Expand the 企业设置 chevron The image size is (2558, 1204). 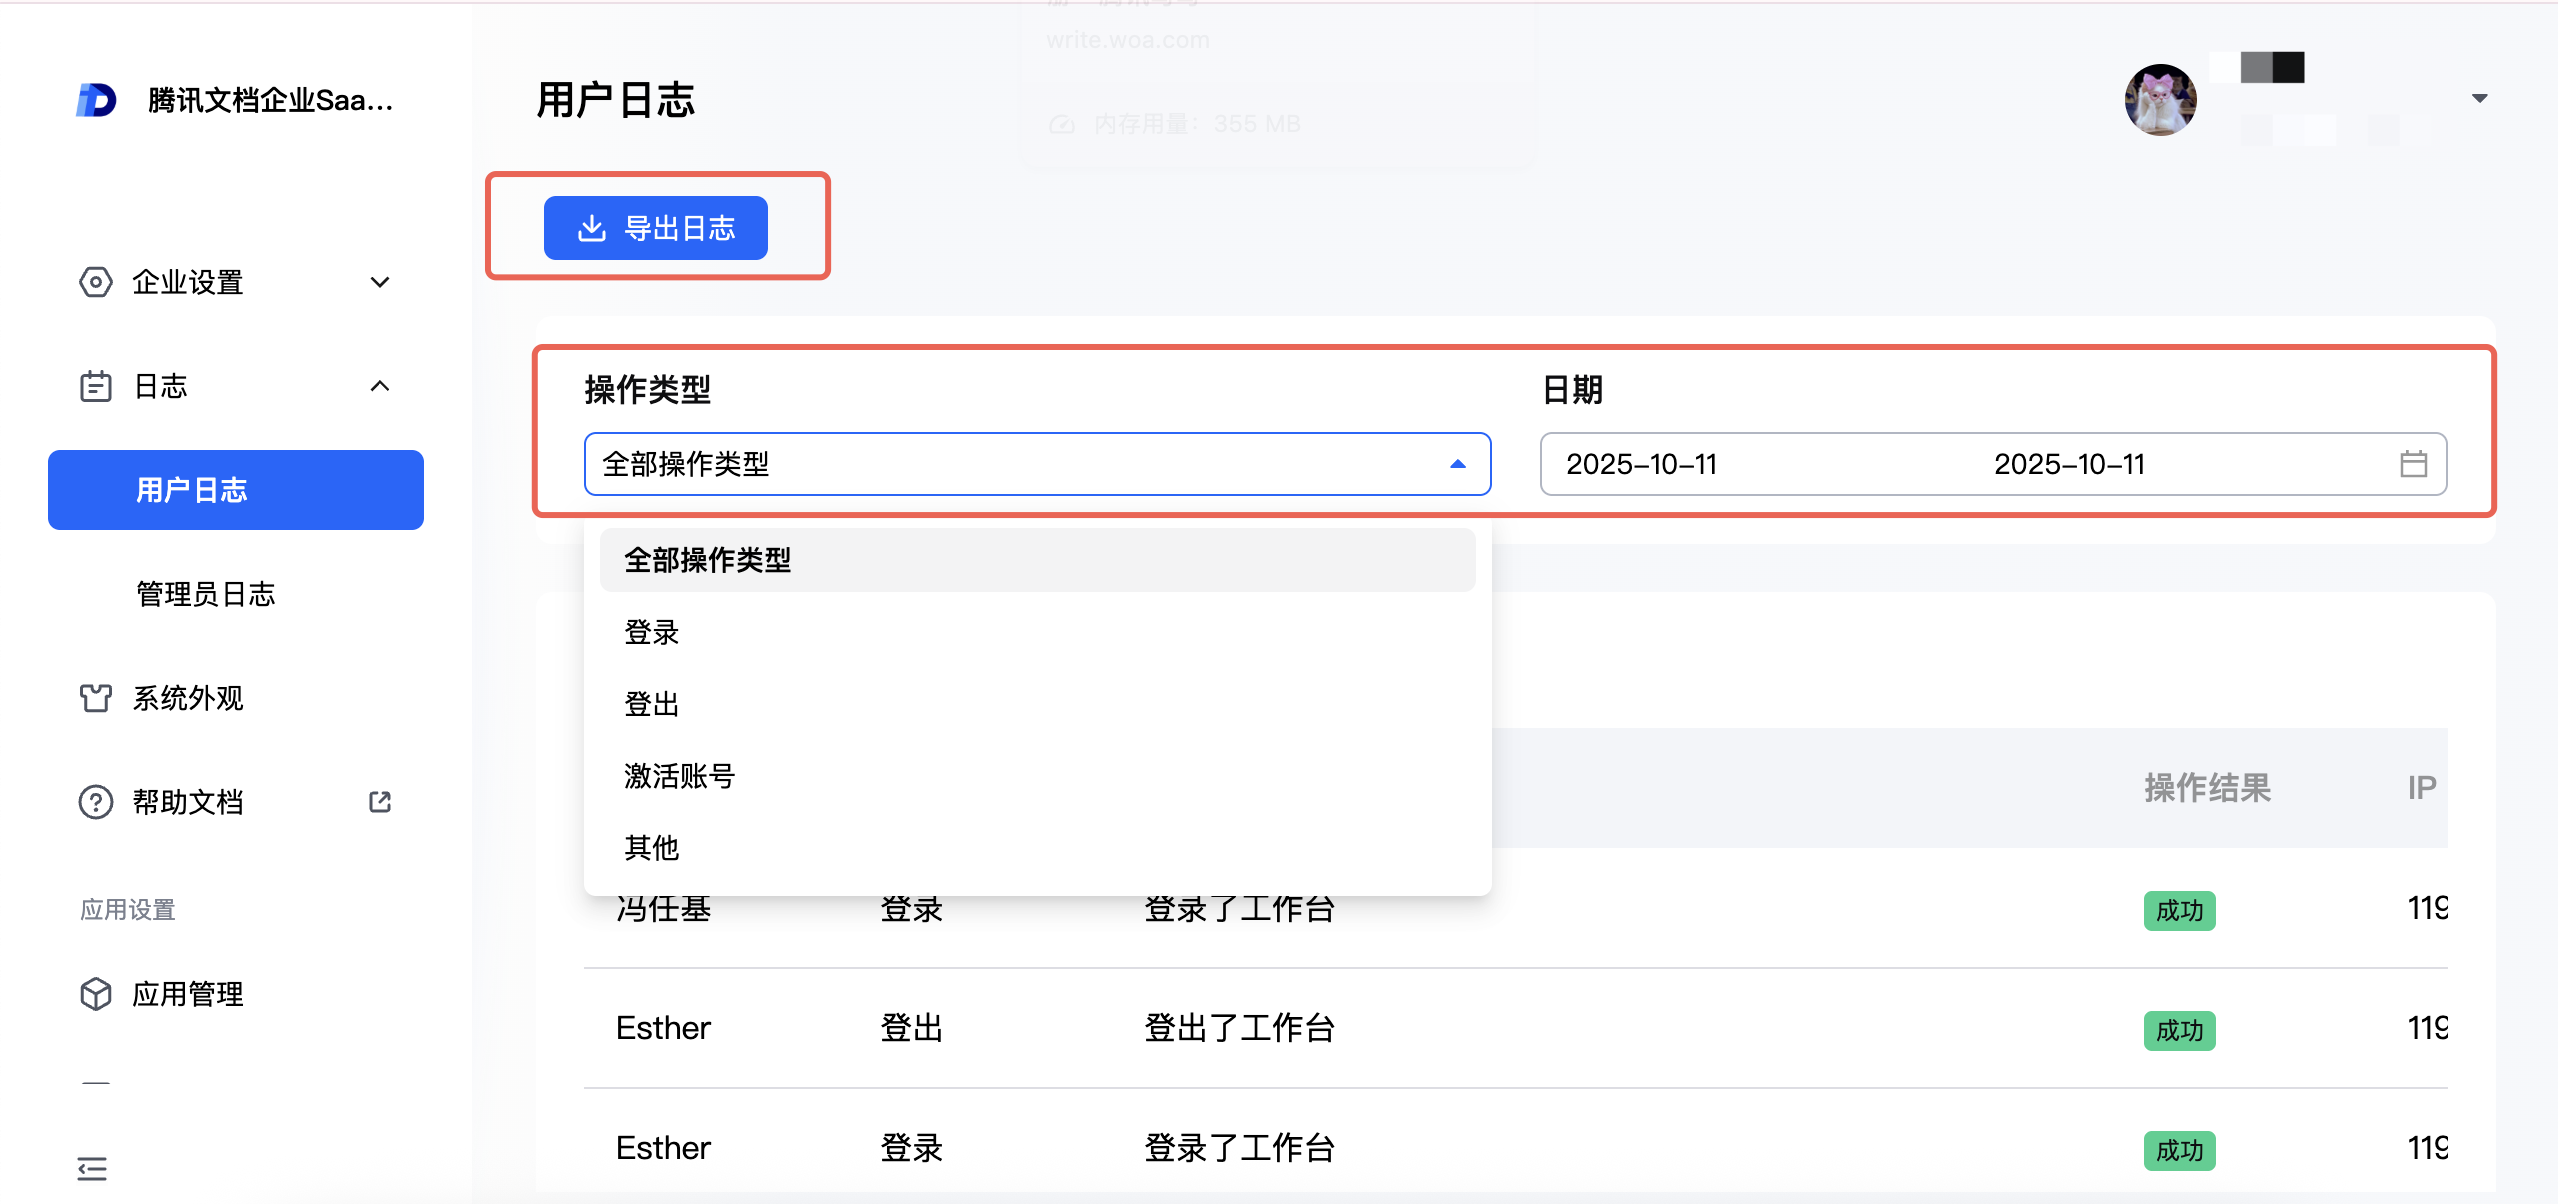point(380,282)
